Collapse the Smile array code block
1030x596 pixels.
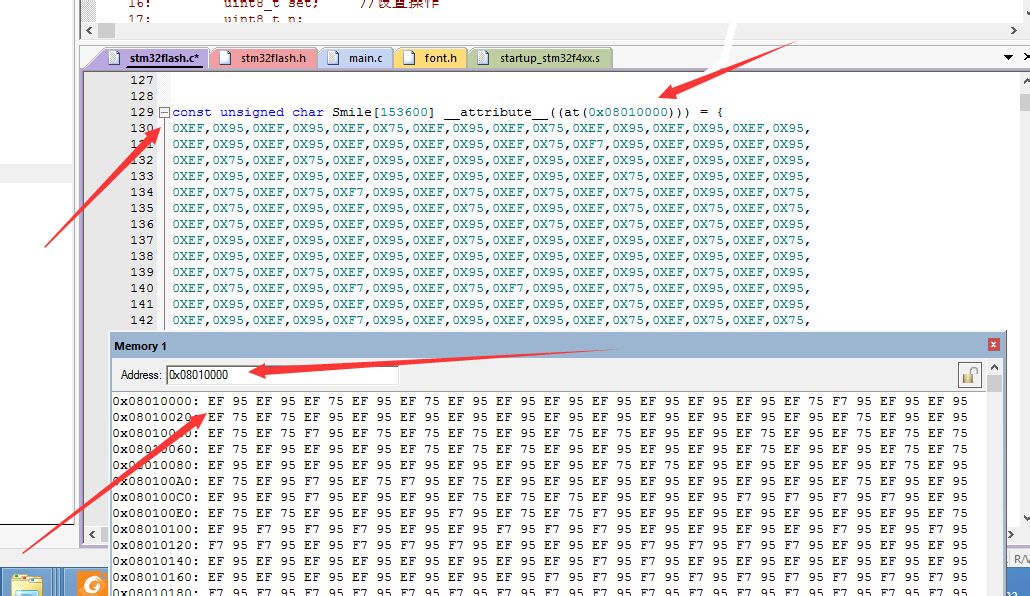pyautogui.click(x=163, y=112)
